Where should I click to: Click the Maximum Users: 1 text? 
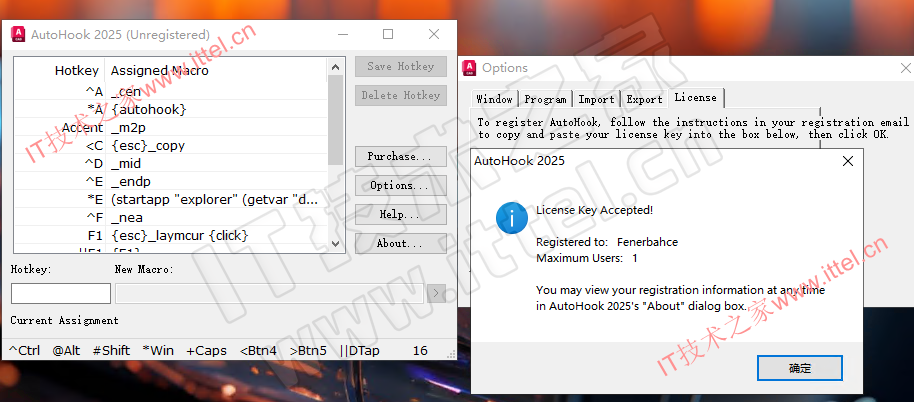pos(586,258)
